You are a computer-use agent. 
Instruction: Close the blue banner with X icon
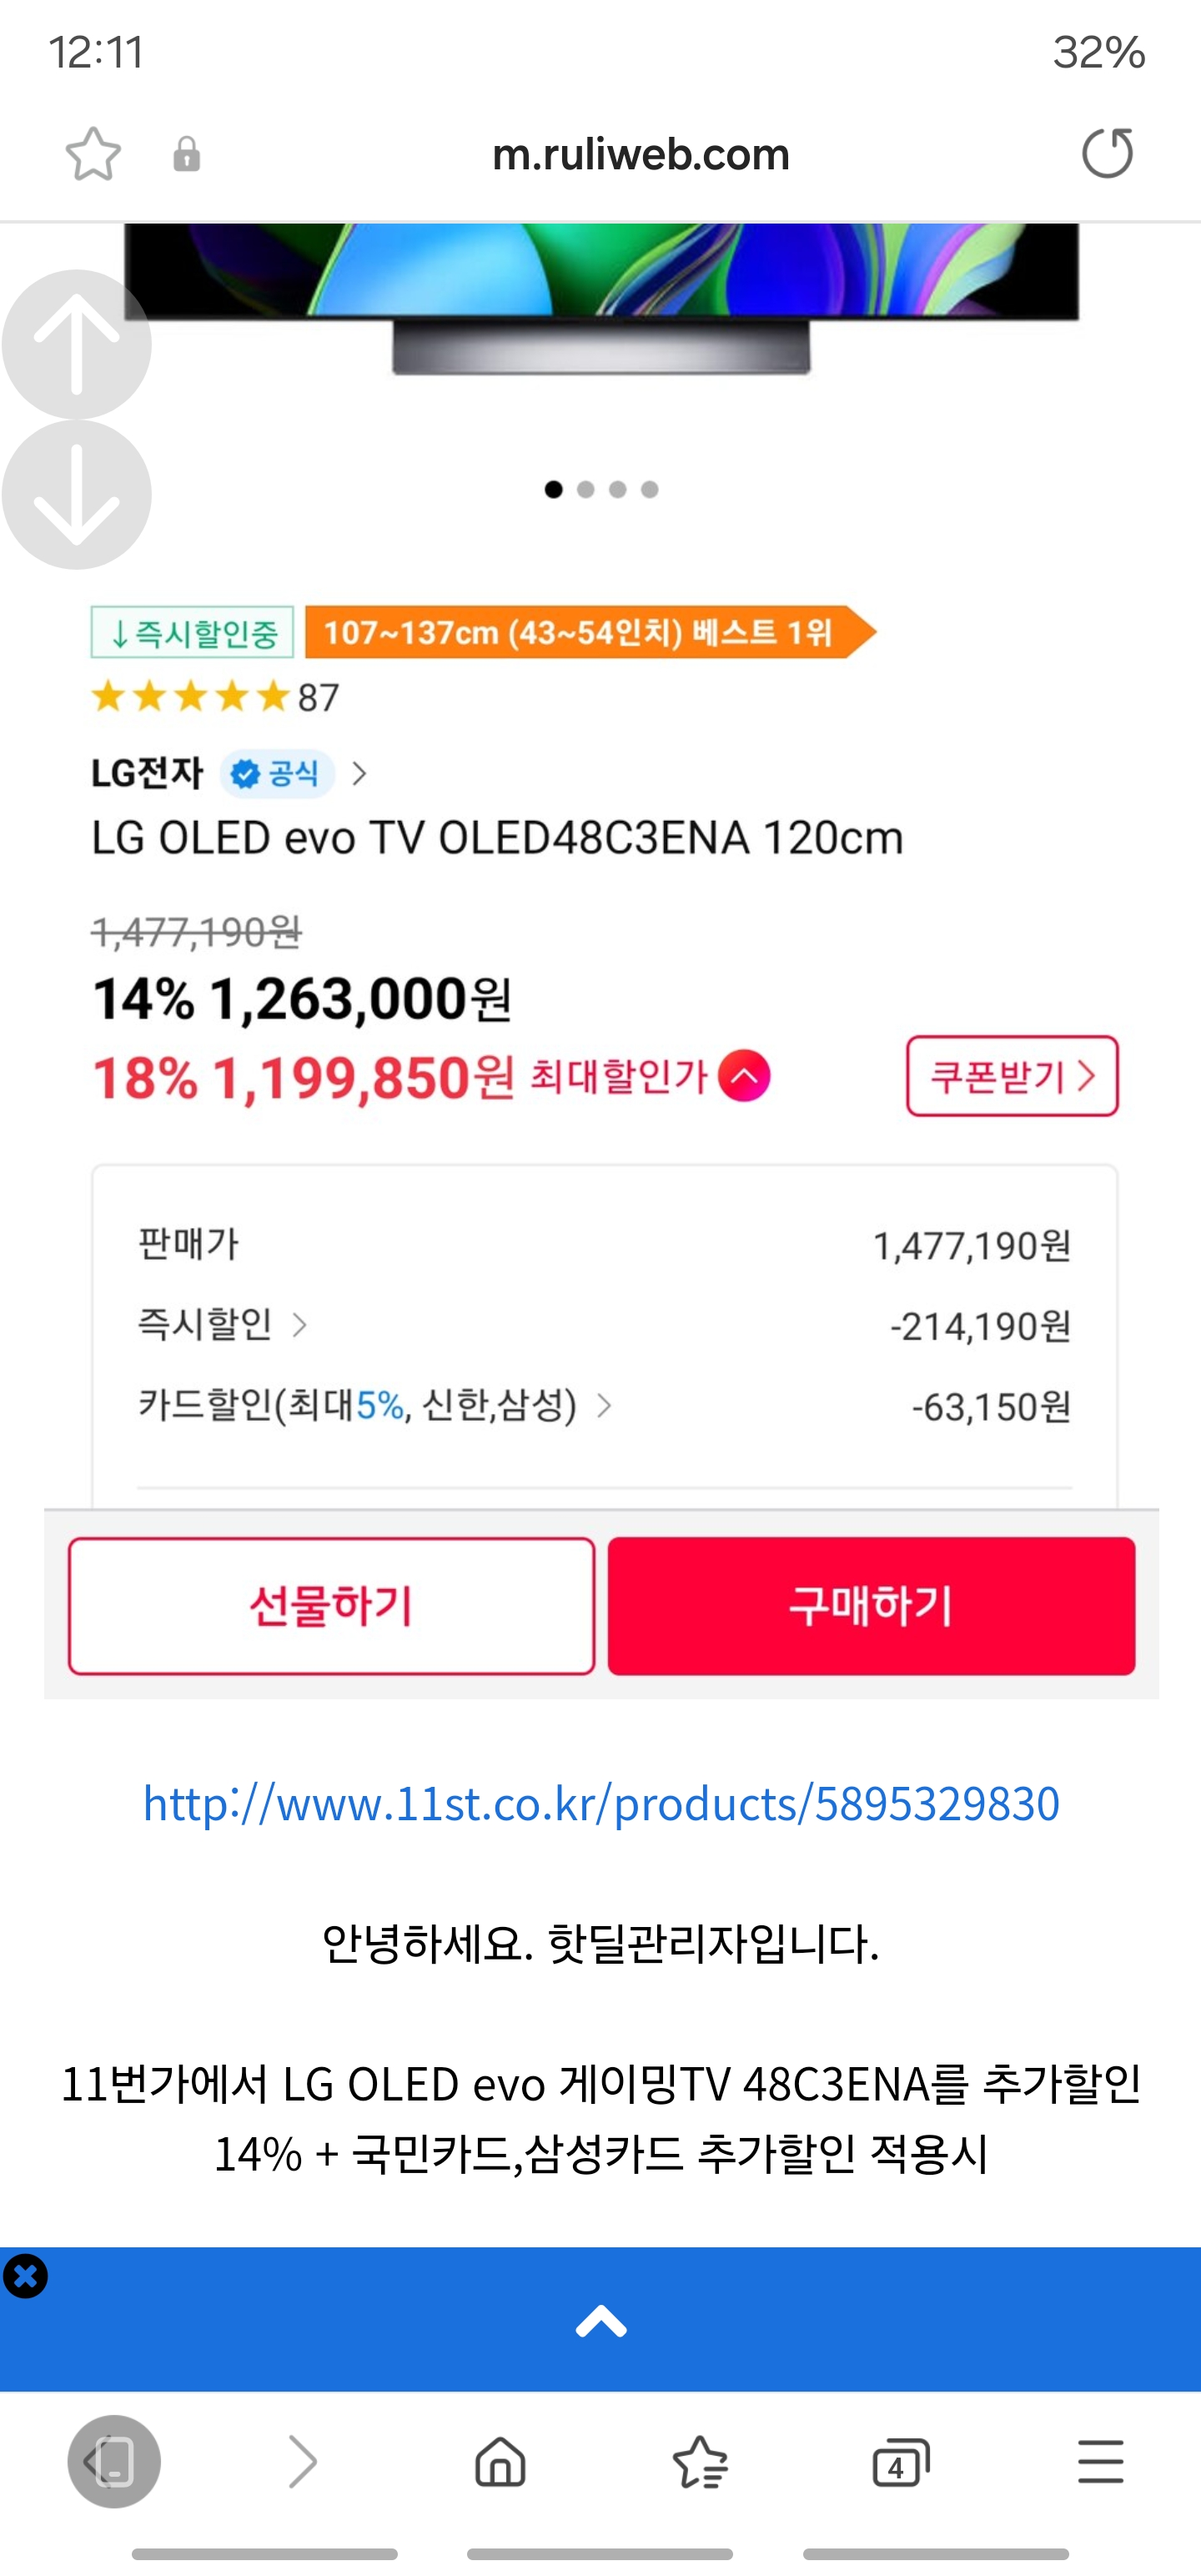[x=25, y=2276]
